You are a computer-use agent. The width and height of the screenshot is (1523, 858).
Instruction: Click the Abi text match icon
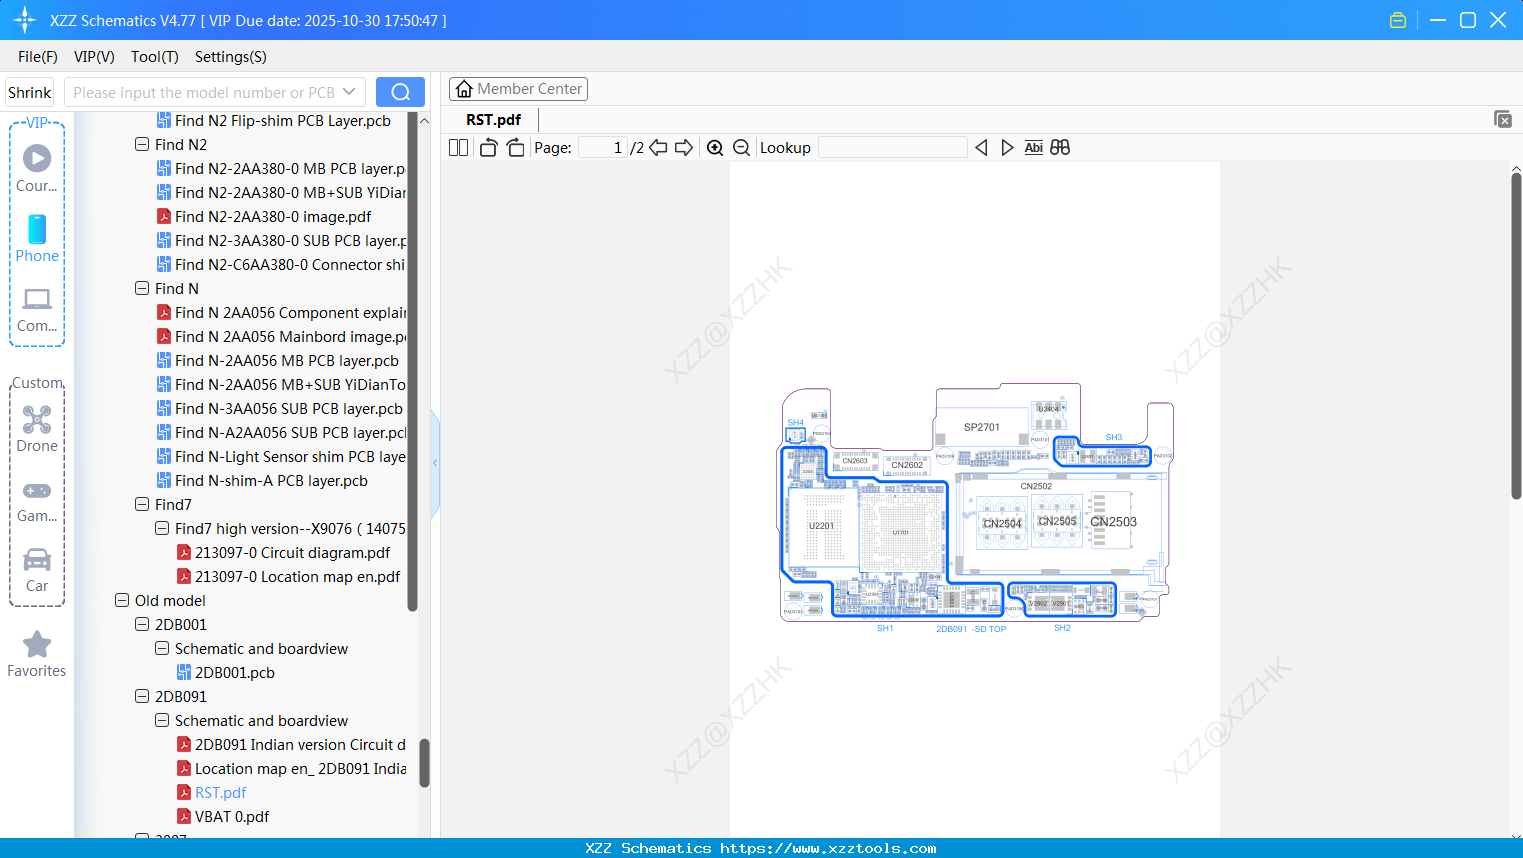point(1034,148)
